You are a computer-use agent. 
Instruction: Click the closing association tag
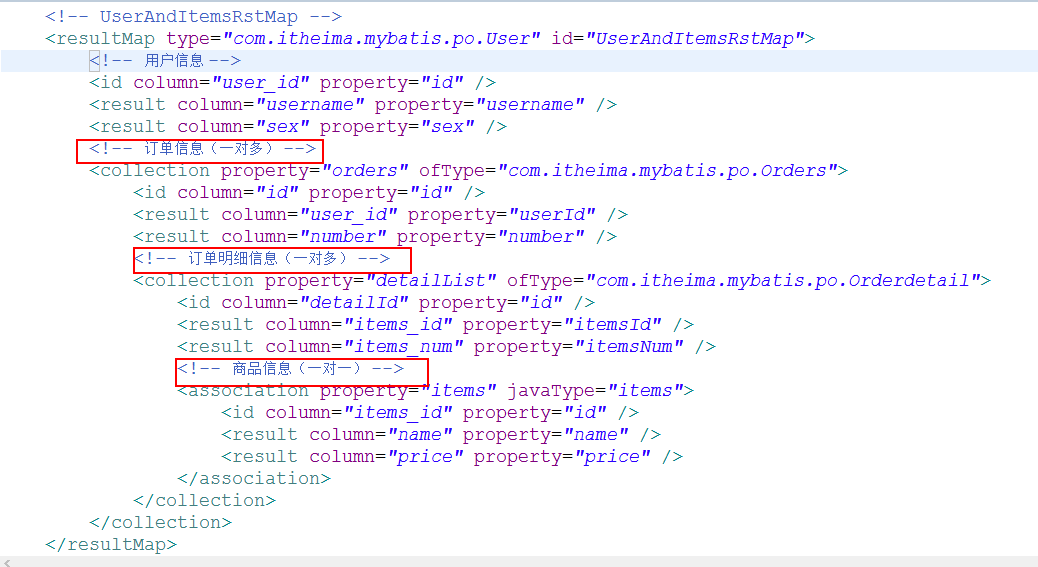click(x=254, y=478)
